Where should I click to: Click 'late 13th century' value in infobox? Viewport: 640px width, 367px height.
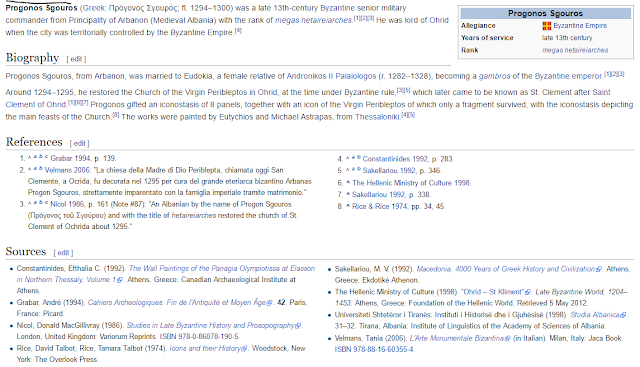567,38
